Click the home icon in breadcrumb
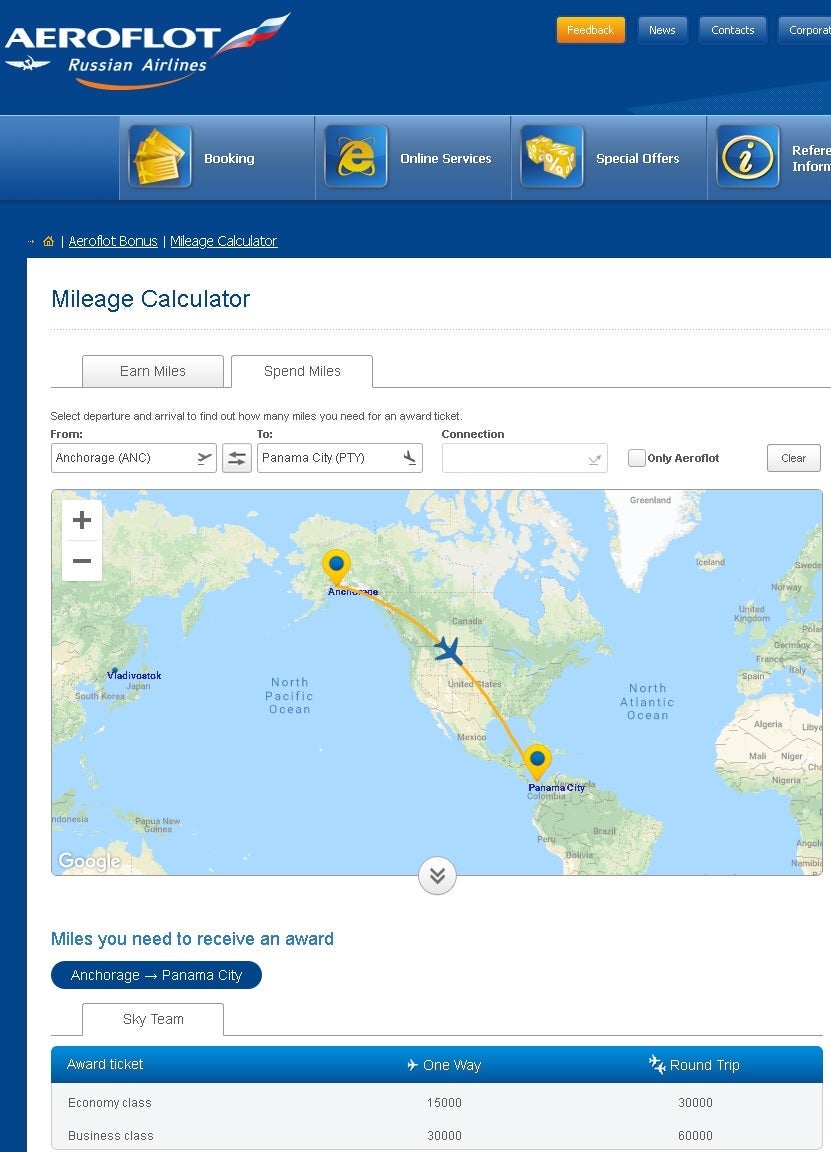This screenshot has width=831, height=1152. 48,241
